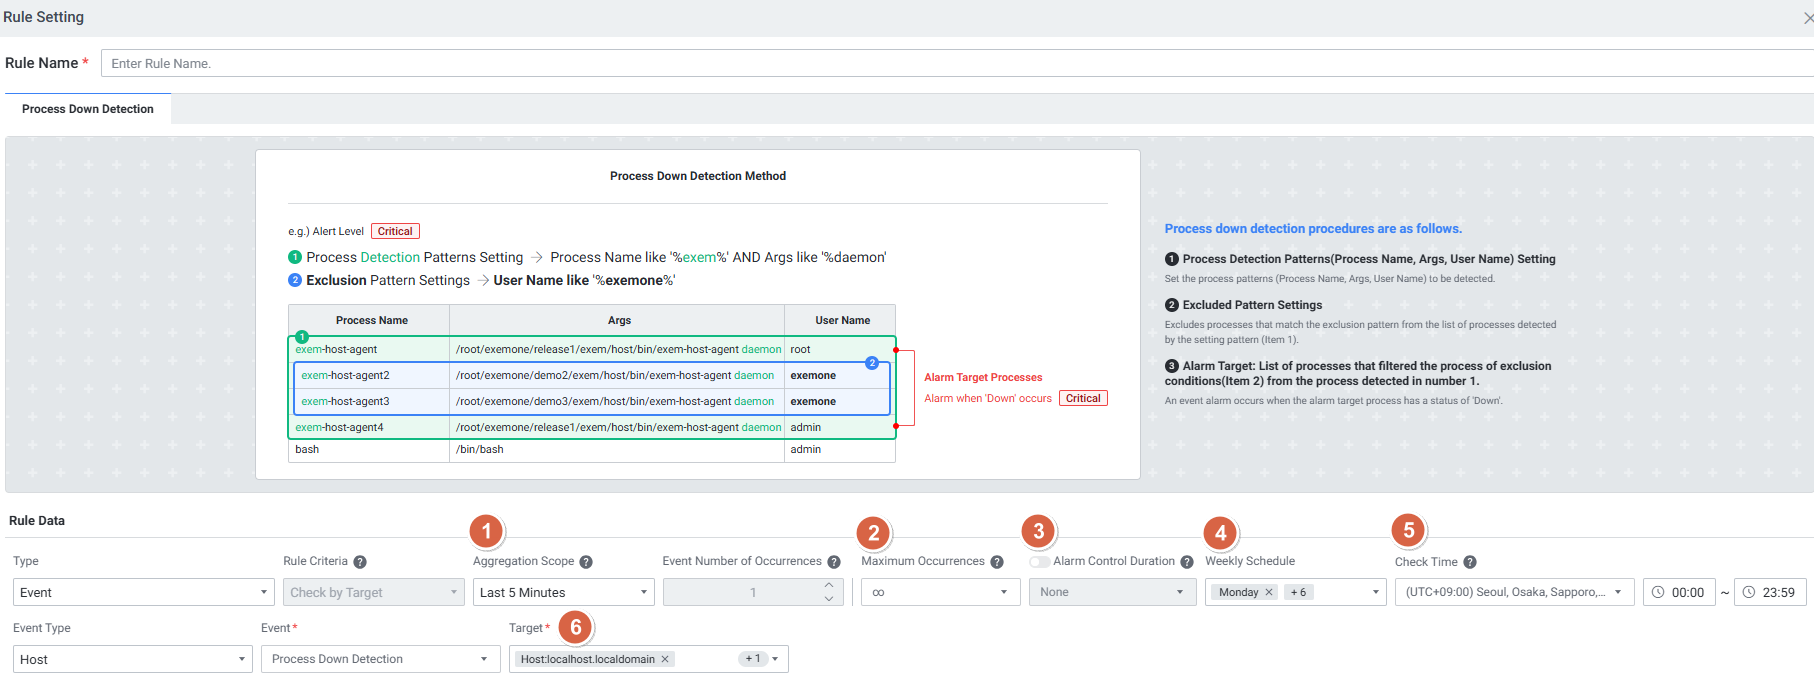
Task: Click the Alarm Control Duration help icon
Action: [1187, 562]
